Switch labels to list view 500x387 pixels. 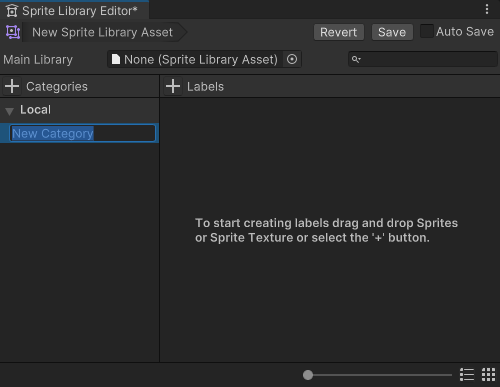pos(467,375)
